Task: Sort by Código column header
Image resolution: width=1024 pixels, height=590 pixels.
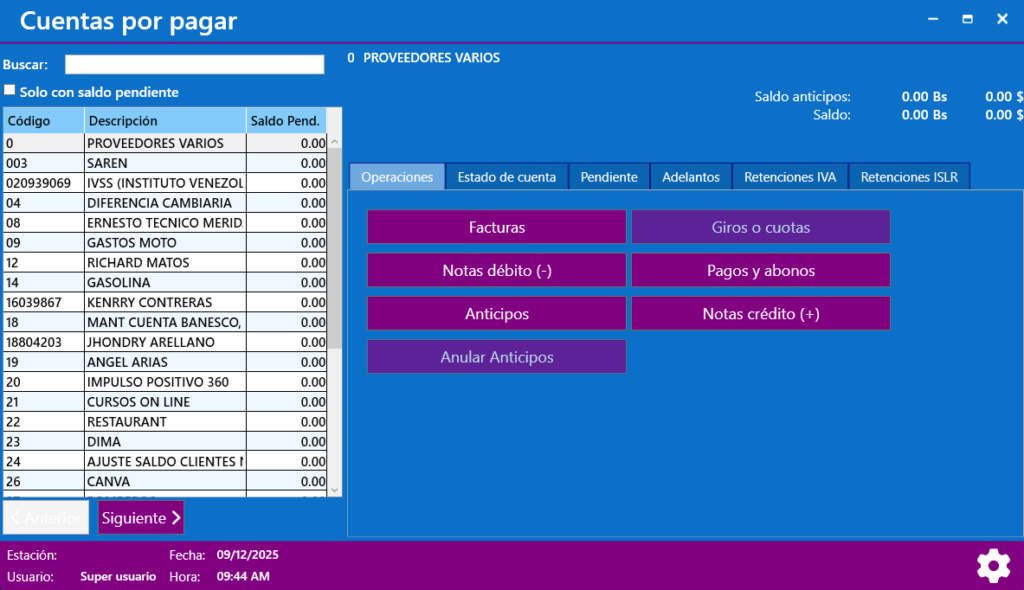Action: (x=43, y=121)
